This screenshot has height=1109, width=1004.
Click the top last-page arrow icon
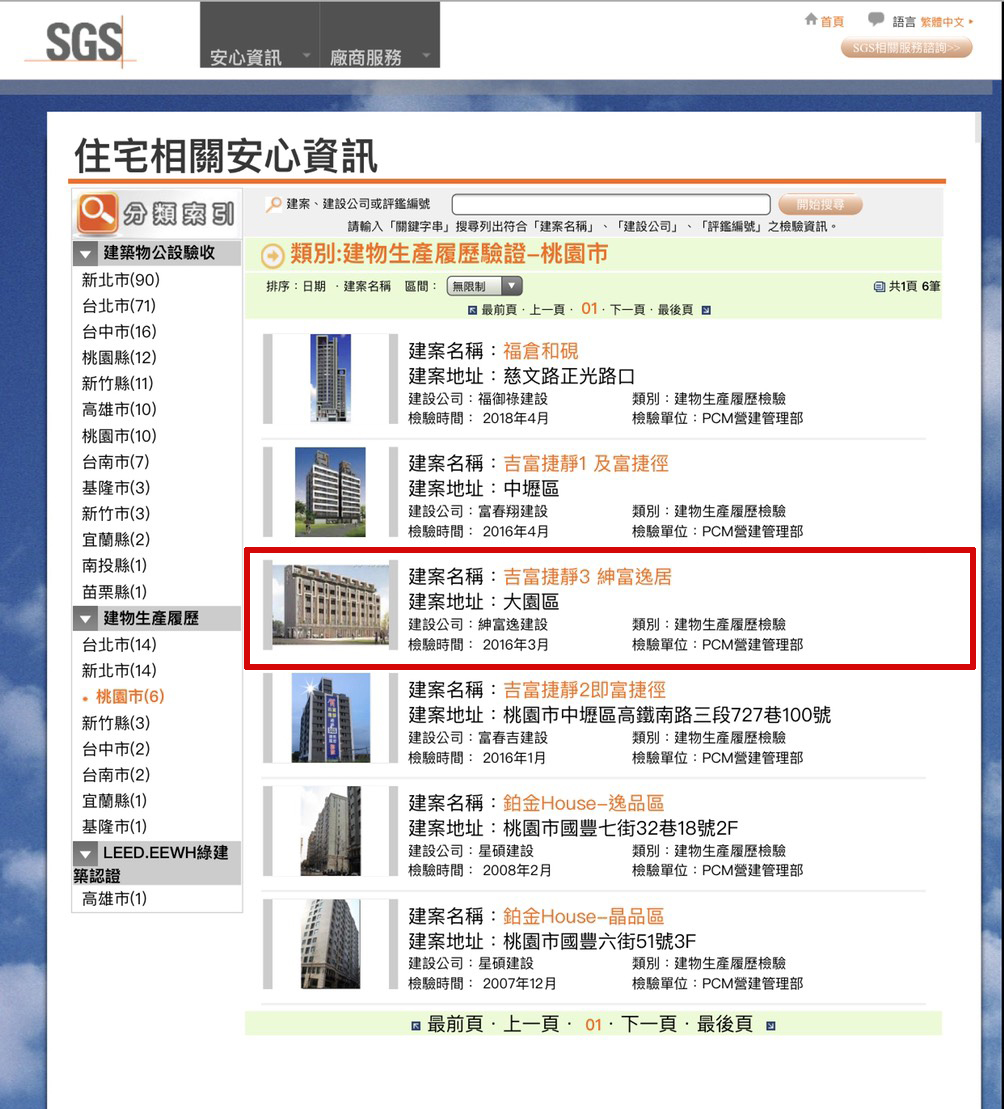706,310
